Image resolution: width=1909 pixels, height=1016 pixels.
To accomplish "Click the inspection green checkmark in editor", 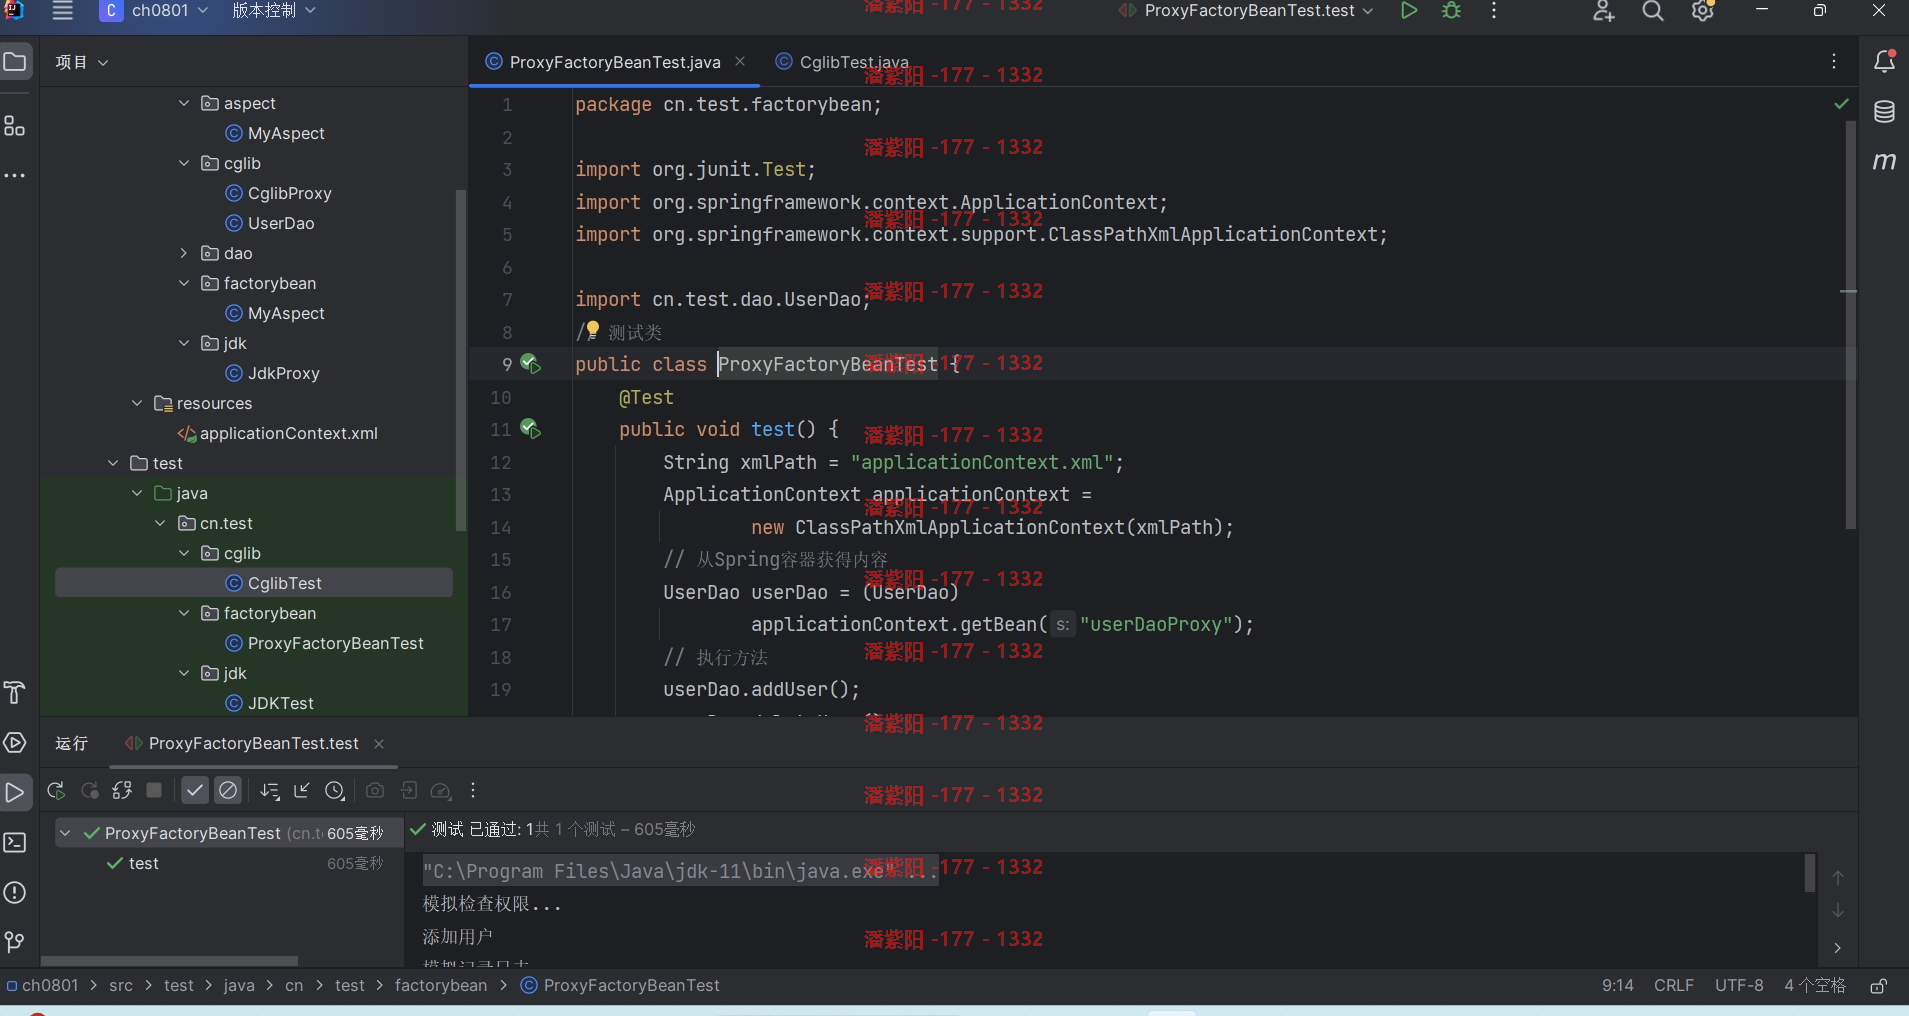I will [1841, 104].
